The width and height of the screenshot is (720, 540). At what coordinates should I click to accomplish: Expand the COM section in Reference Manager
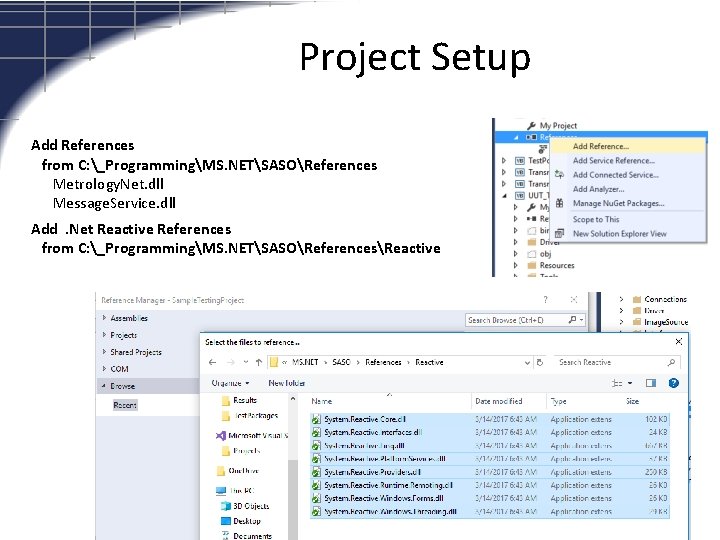[x=105, y=369]
